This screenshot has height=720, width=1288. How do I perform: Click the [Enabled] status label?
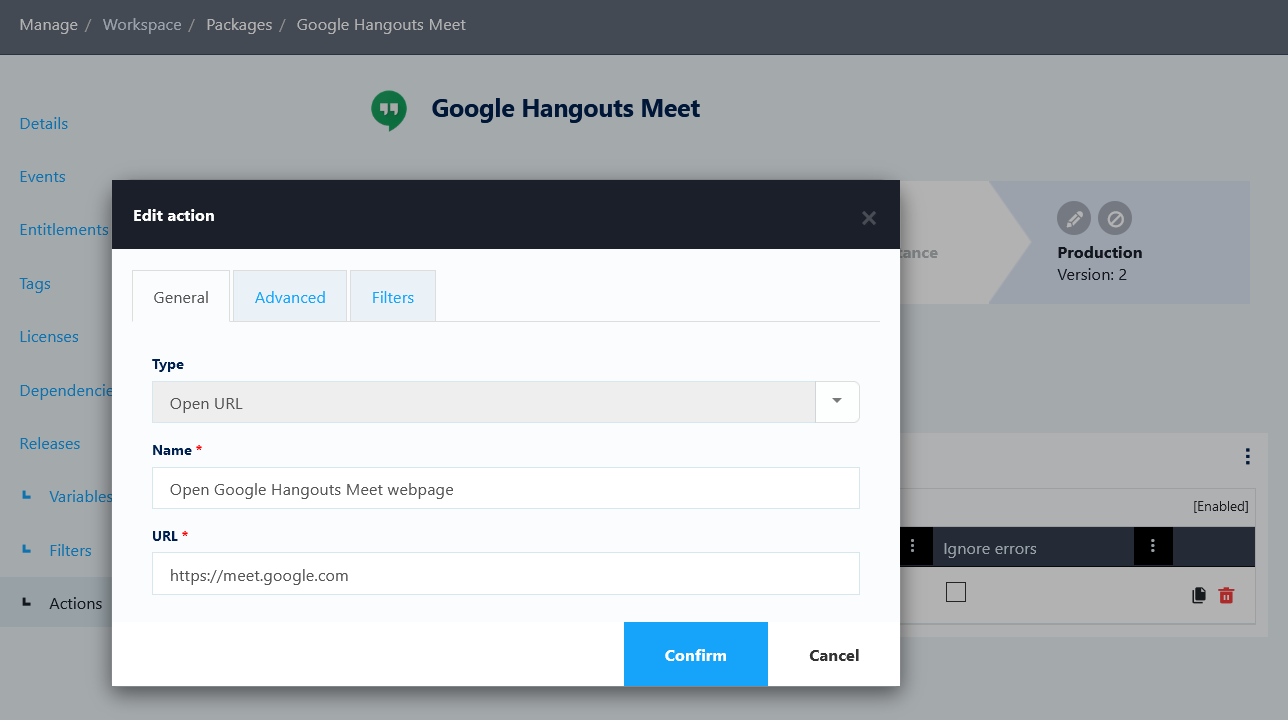pos(1221,507)
